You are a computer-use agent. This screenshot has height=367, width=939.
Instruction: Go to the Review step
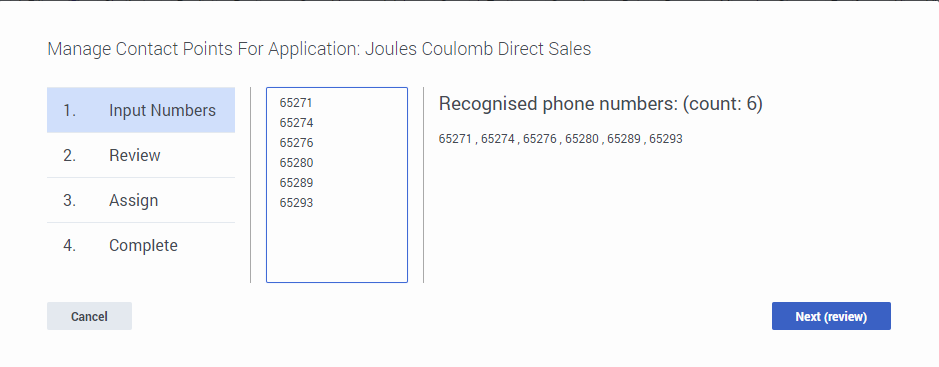[141, 155]
